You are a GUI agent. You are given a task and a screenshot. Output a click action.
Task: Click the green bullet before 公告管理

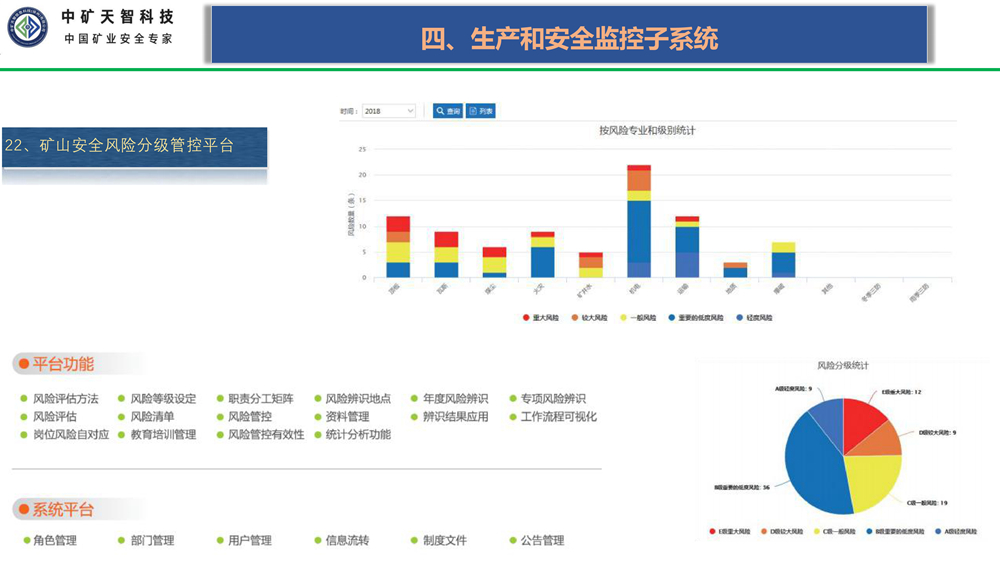(x=512, y=541)
